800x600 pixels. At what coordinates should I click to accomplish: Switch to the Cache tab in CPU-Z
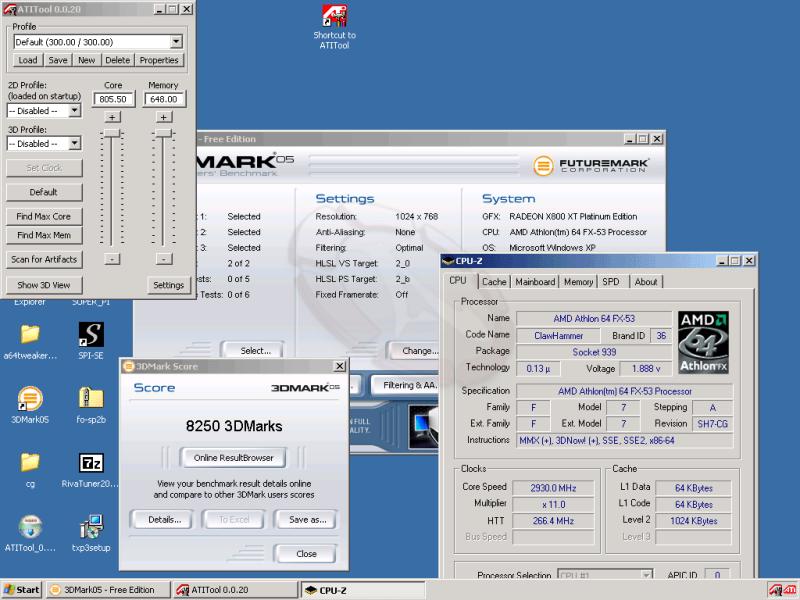[x=494, y=282]
